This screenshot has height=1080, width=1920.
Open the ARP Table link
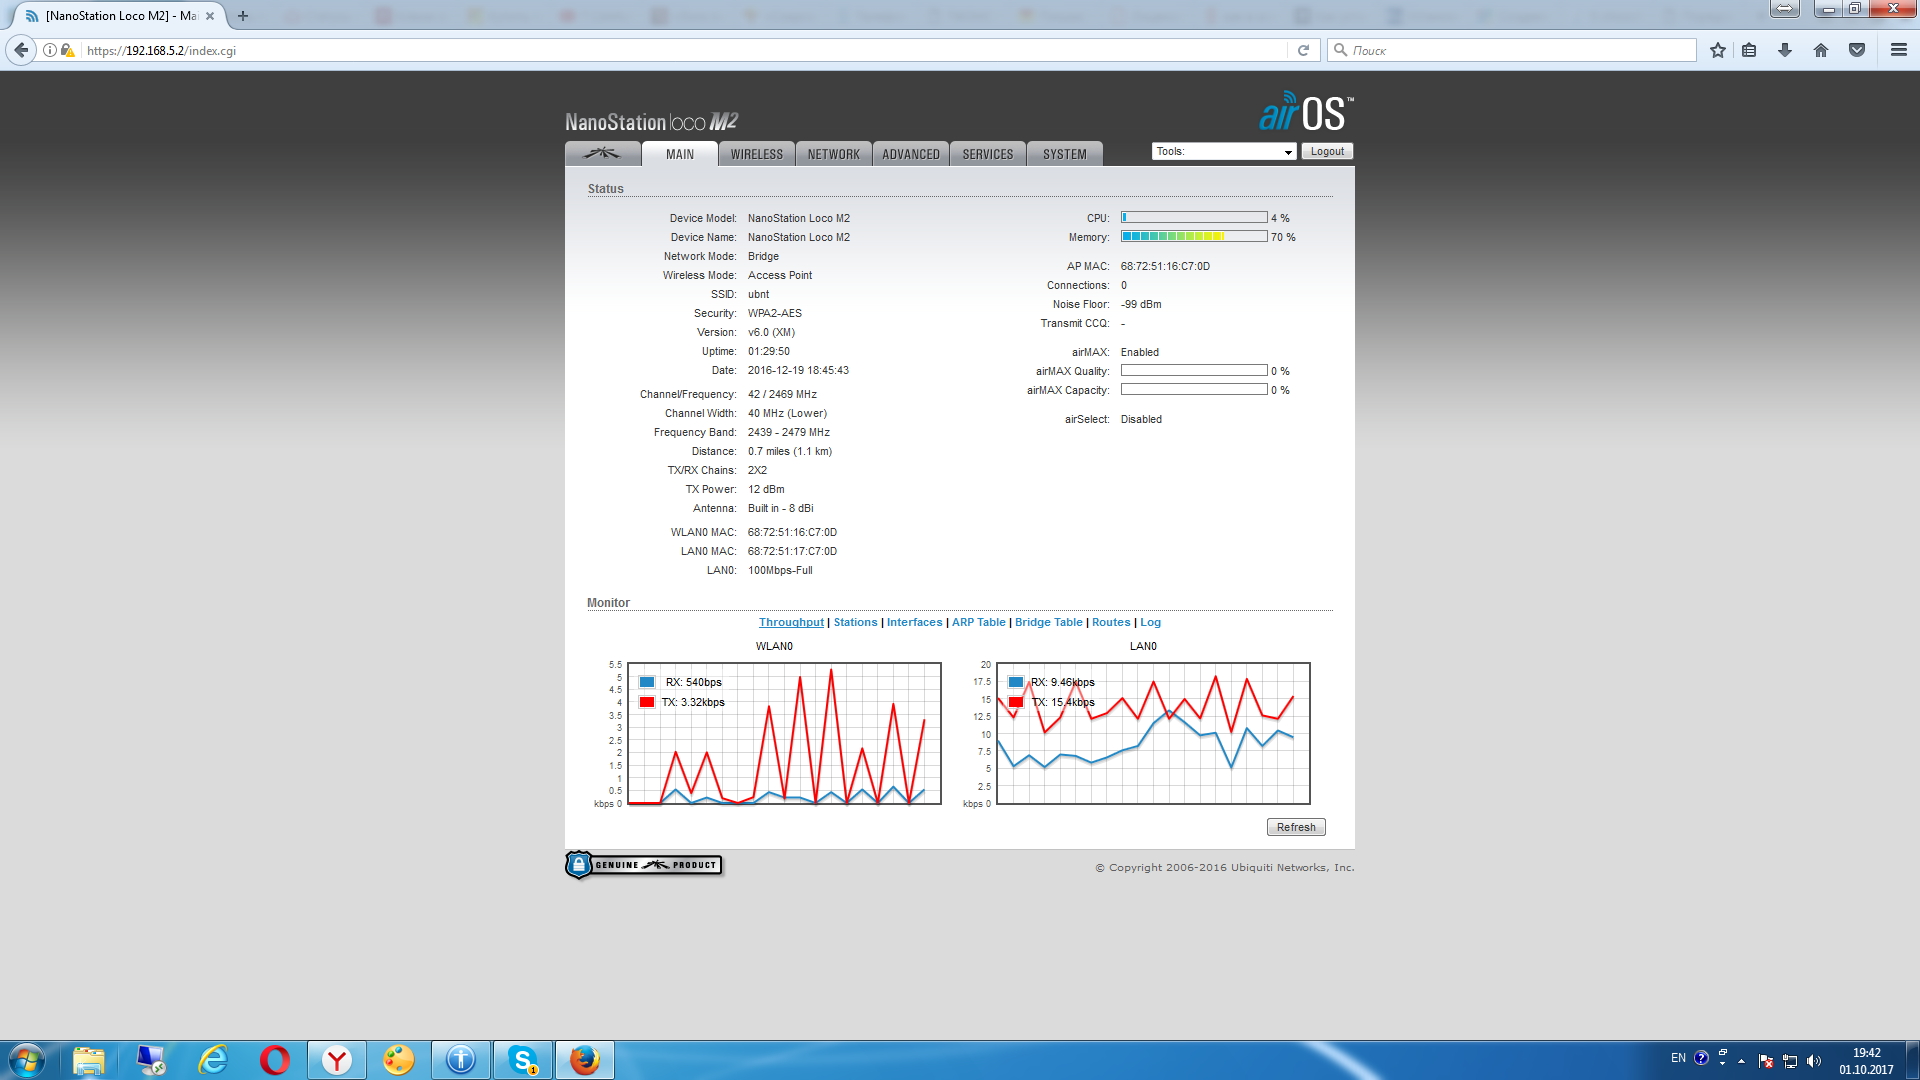978,622
